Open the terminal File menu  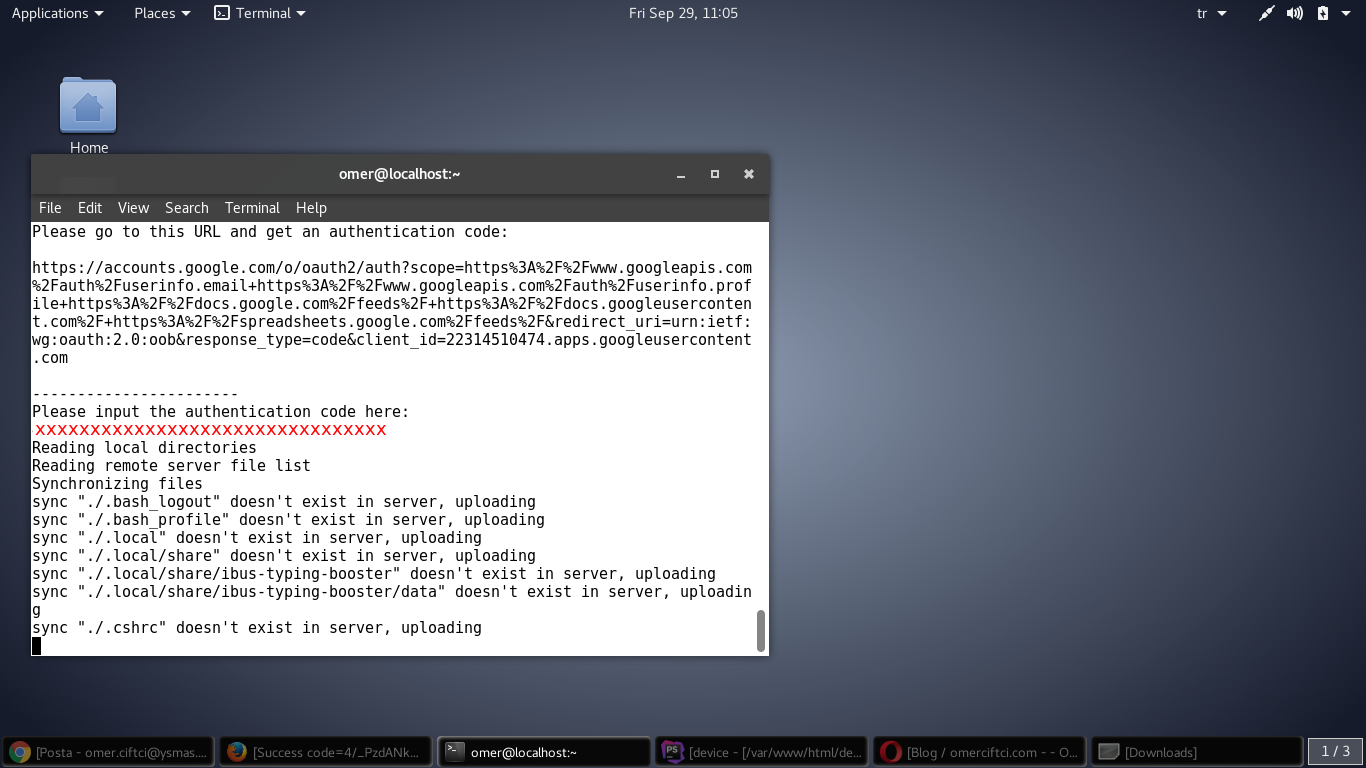tap(50, 208)
